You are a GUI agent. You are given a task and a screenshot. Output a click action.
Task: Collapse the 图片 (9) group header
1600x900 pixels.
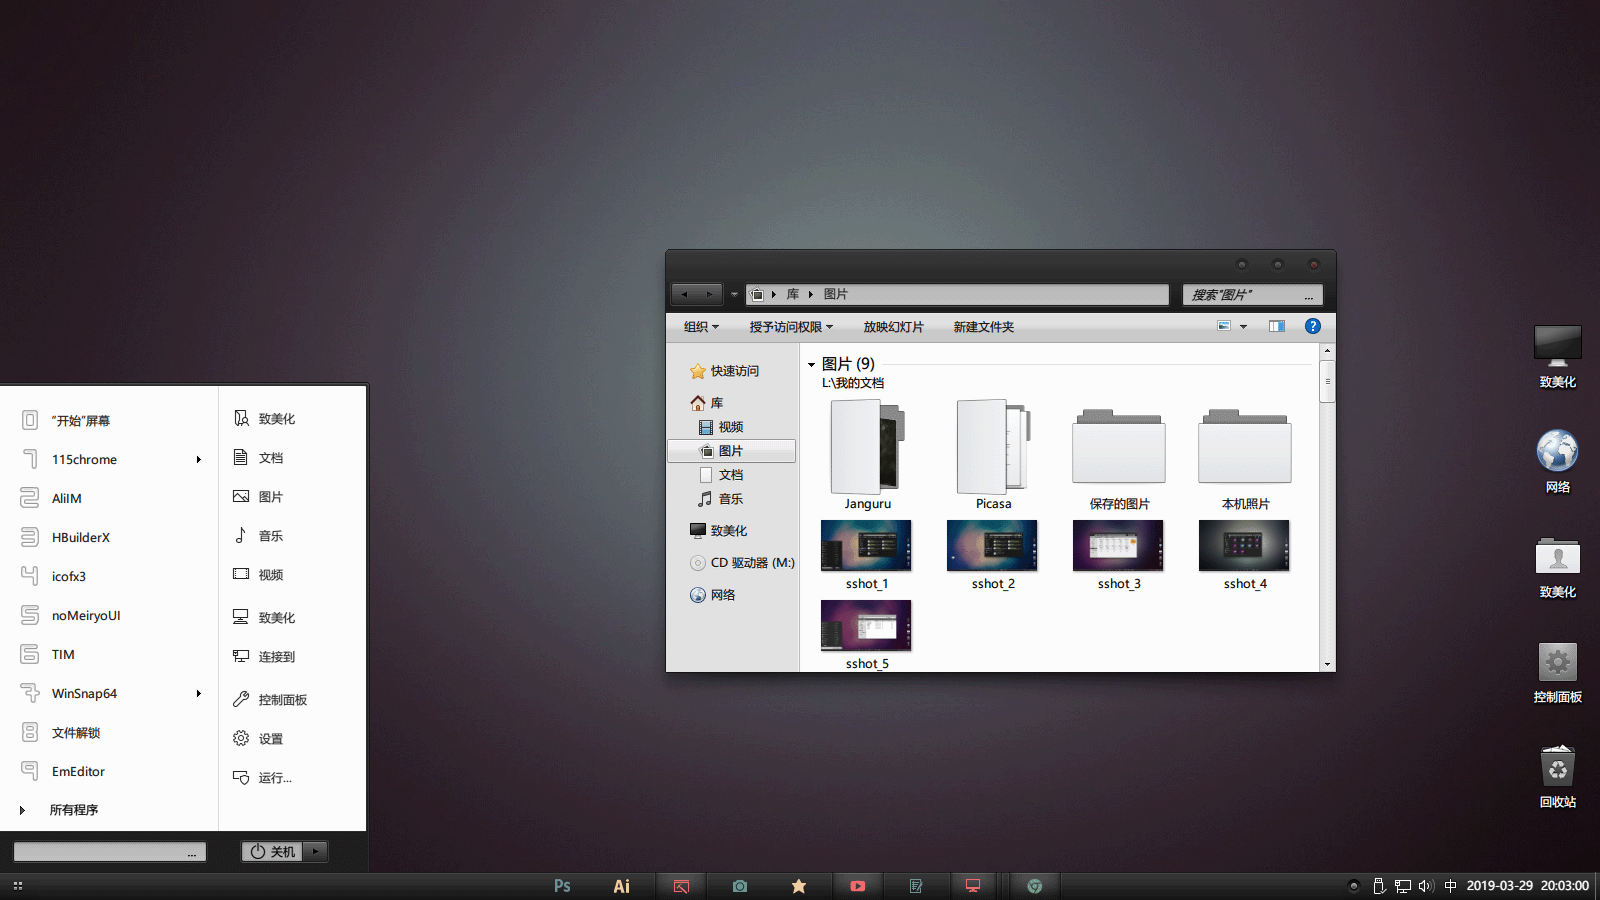point(811,365)
